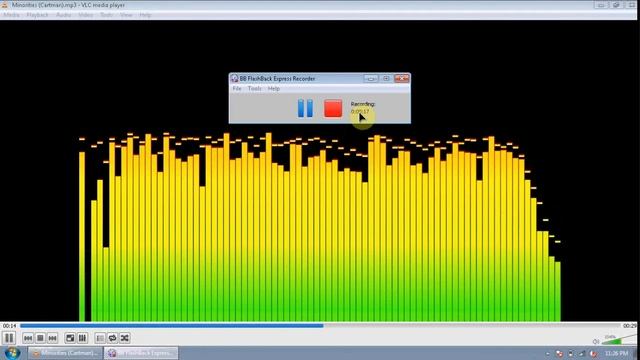The height and width of the screenshot is (360, 640).
Task: Click elapsed time 00:14 label
Action: [x=9, y=326]
